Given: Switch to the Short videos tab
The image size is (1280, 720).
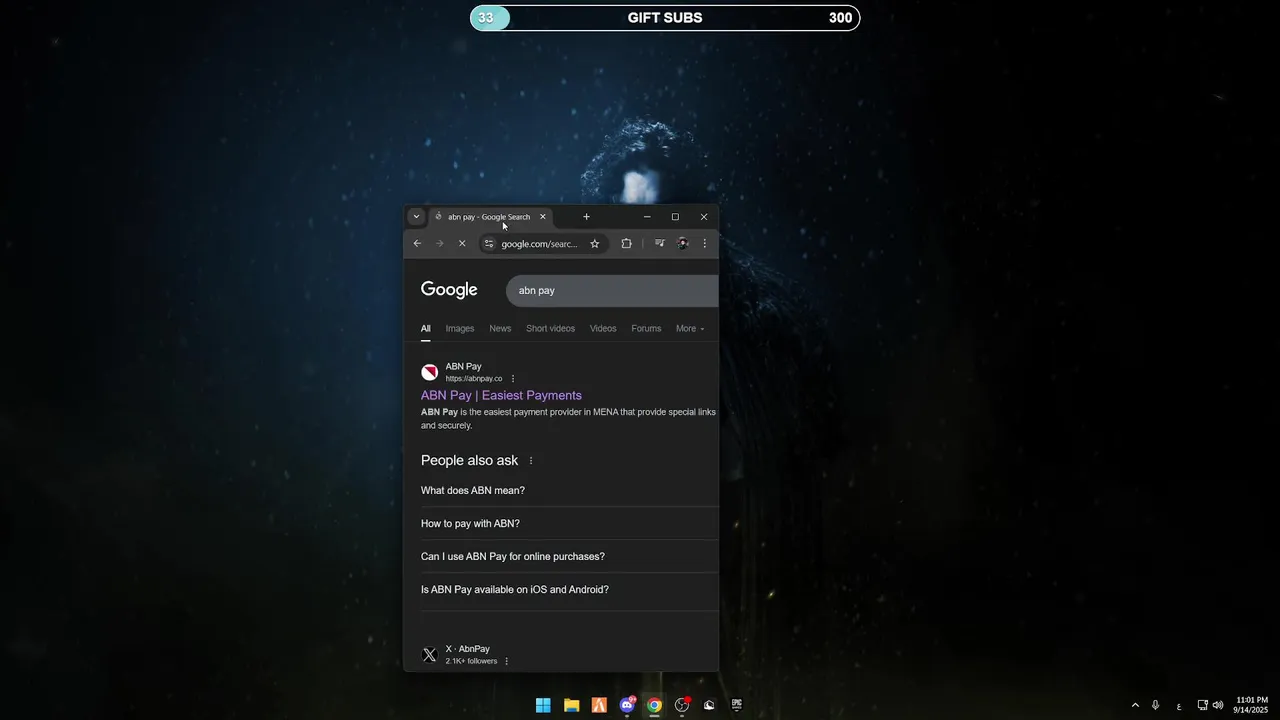Looking at the screenshot, I should [x=550, y=328].
